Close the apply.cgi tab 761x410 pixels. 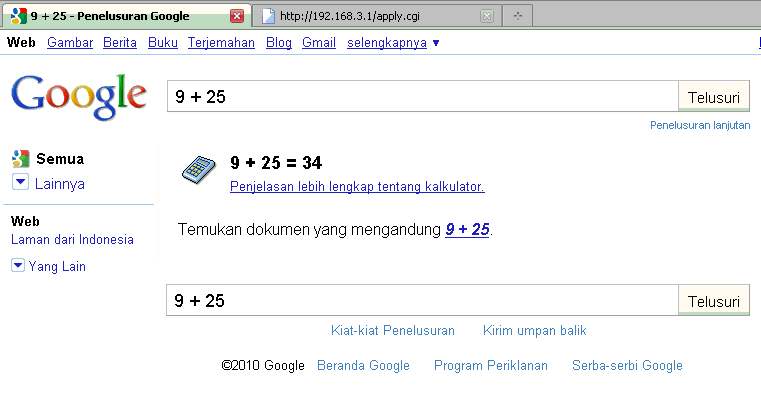tap(487, 16)
